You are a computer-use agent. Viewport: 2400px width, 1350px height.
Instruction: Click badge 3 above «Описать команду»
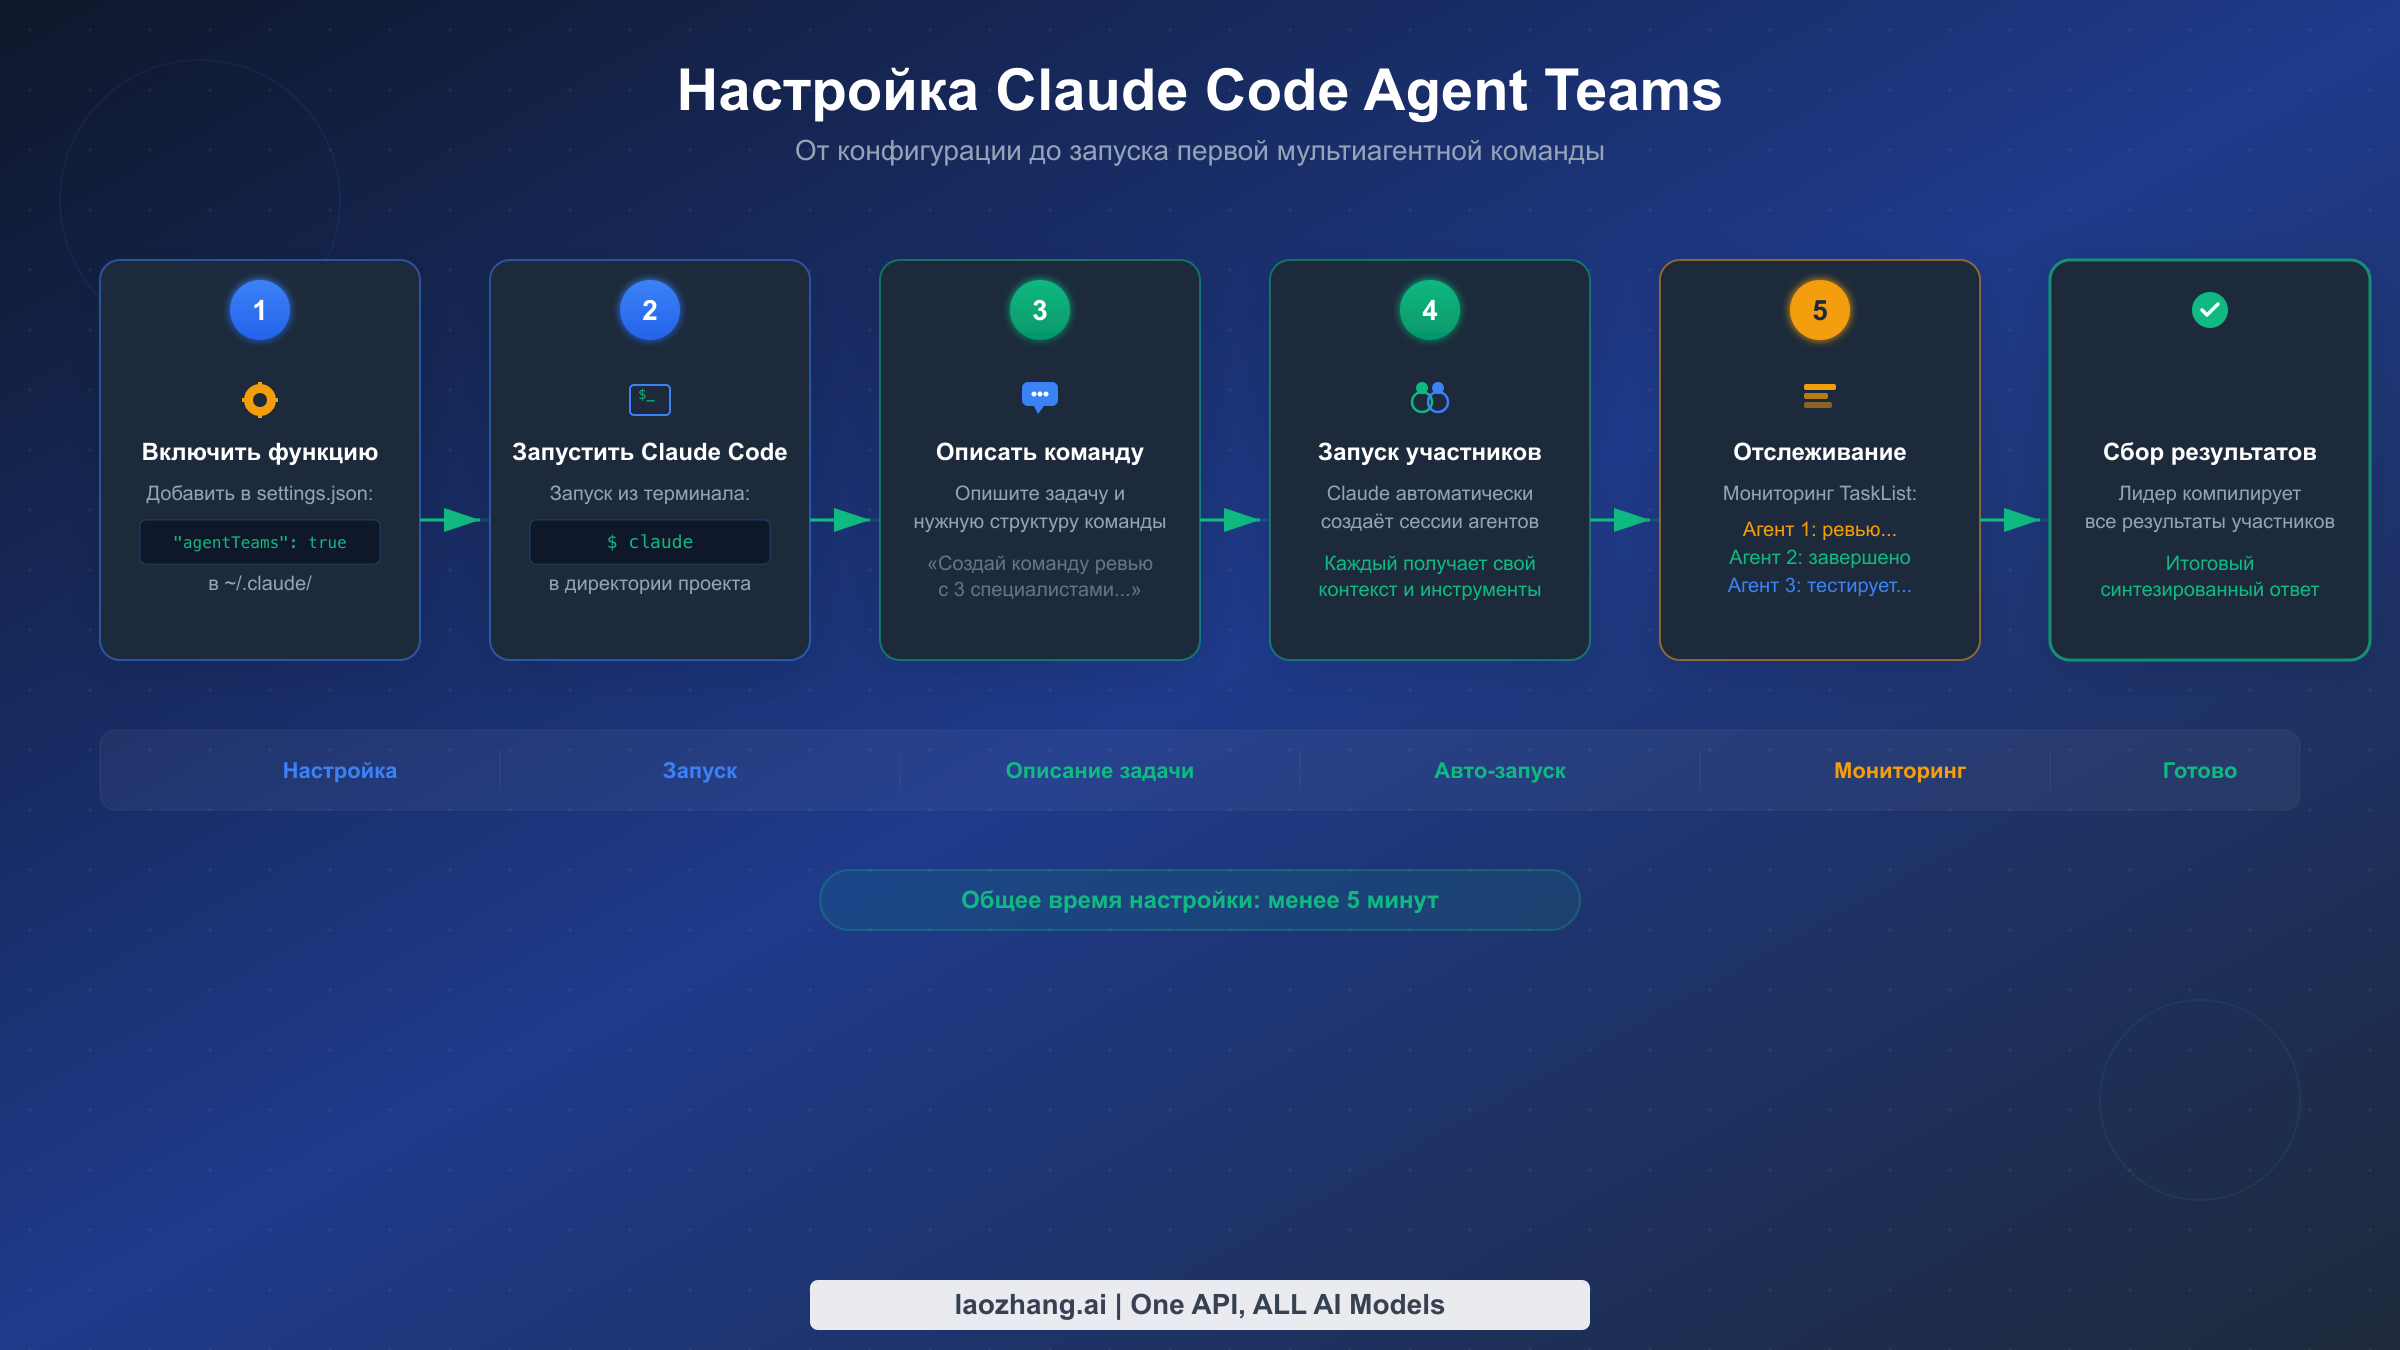point(1039,310)
